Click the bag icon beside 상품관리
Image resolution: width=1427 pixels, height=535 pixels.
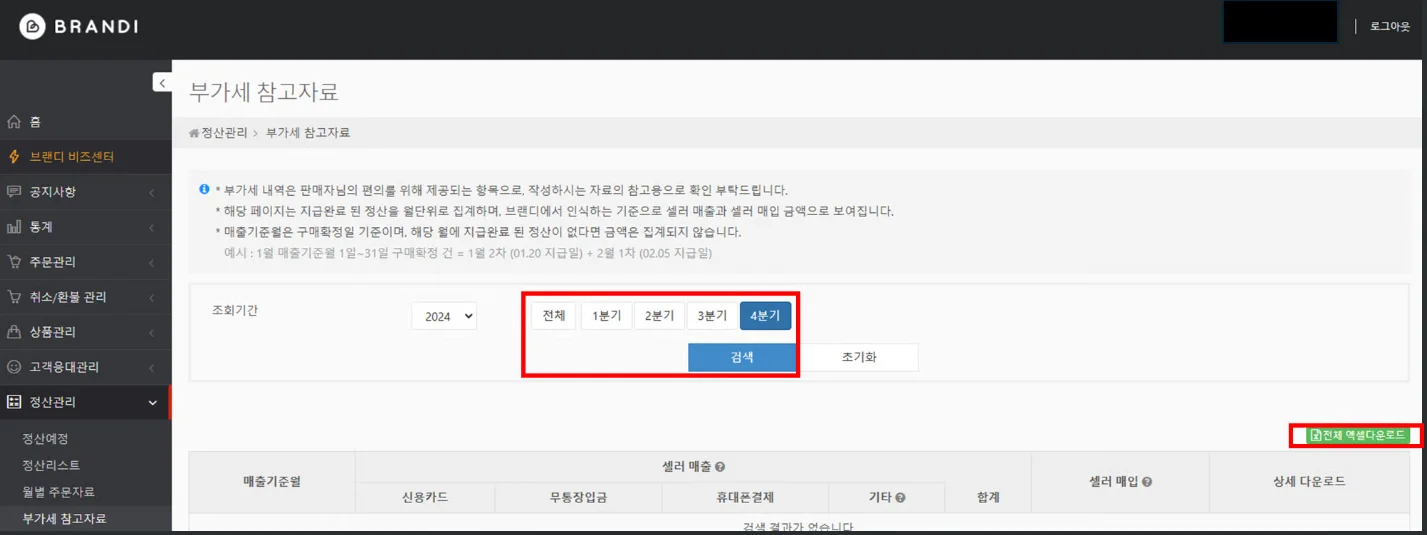14,332
